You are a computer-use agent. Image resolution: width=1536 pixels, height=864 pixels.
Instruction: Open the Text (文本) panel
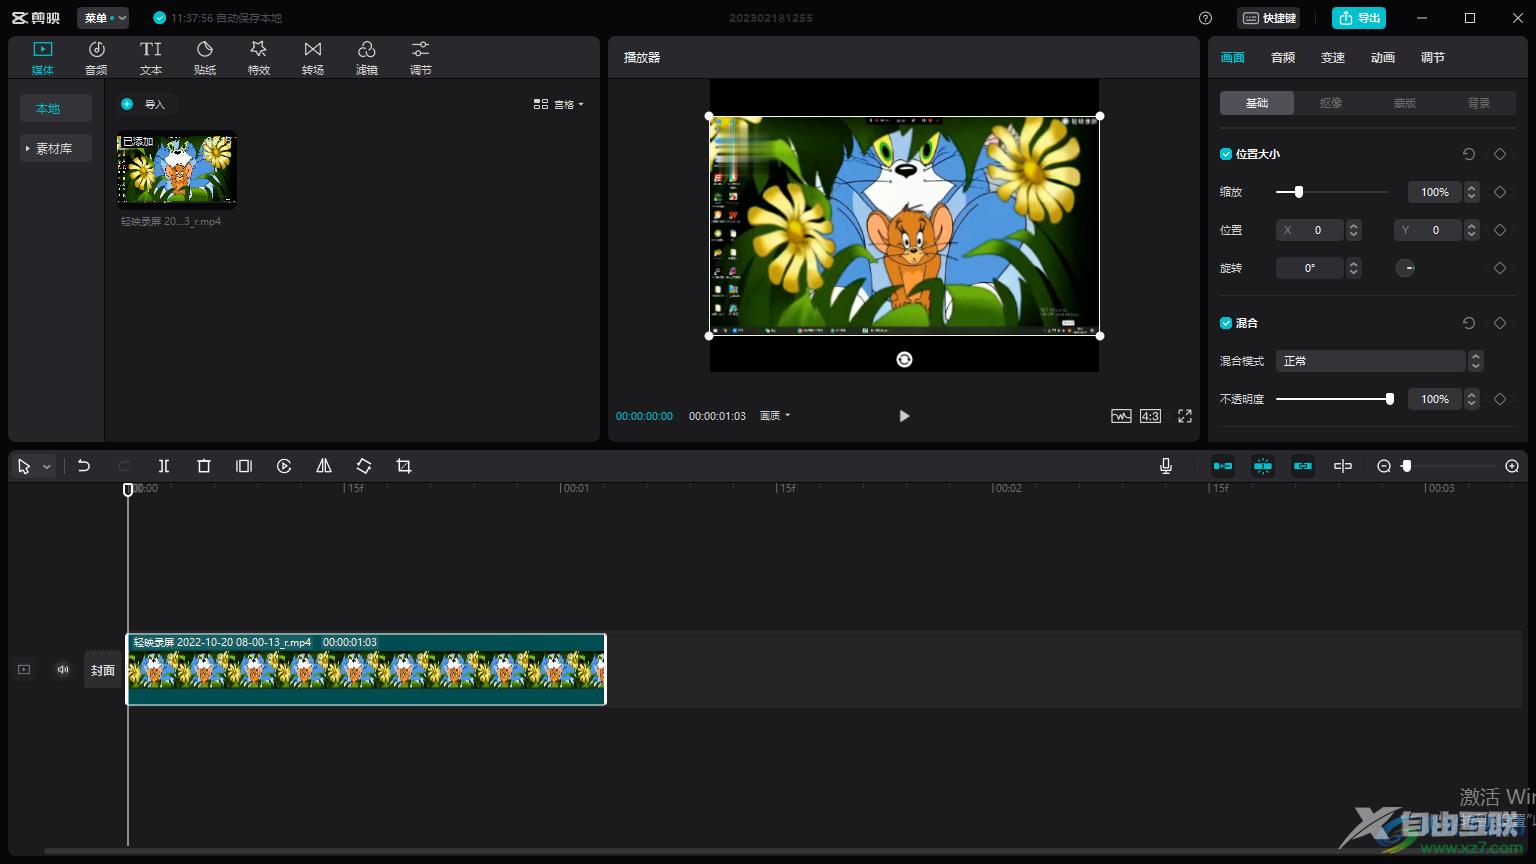click(150, 58)
